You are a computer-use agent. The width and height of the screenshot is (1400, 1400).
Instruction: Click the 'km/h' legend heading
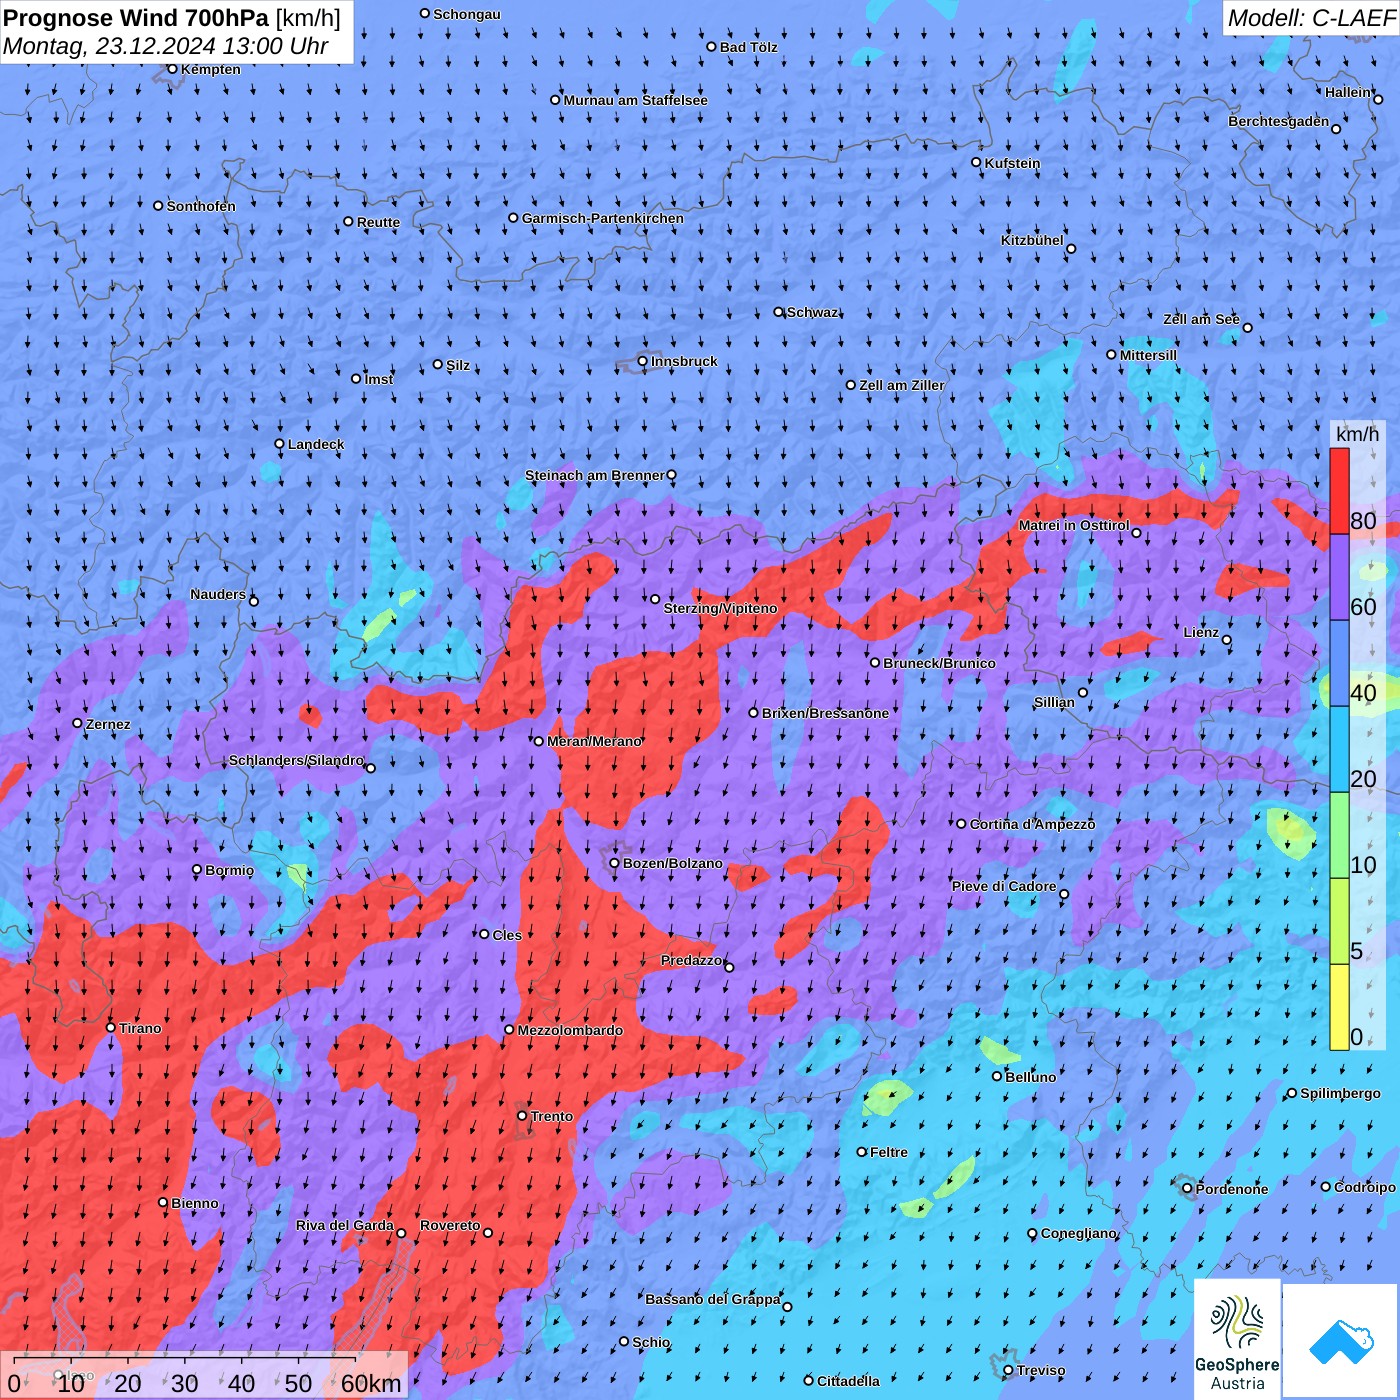pos(1357,434)
